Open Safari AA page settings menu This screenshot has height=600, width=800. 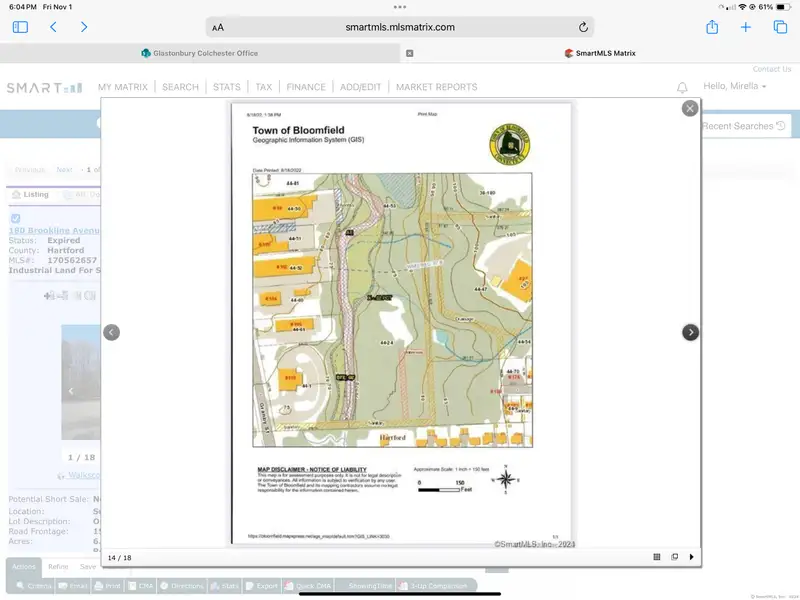(x=218, y=27)
